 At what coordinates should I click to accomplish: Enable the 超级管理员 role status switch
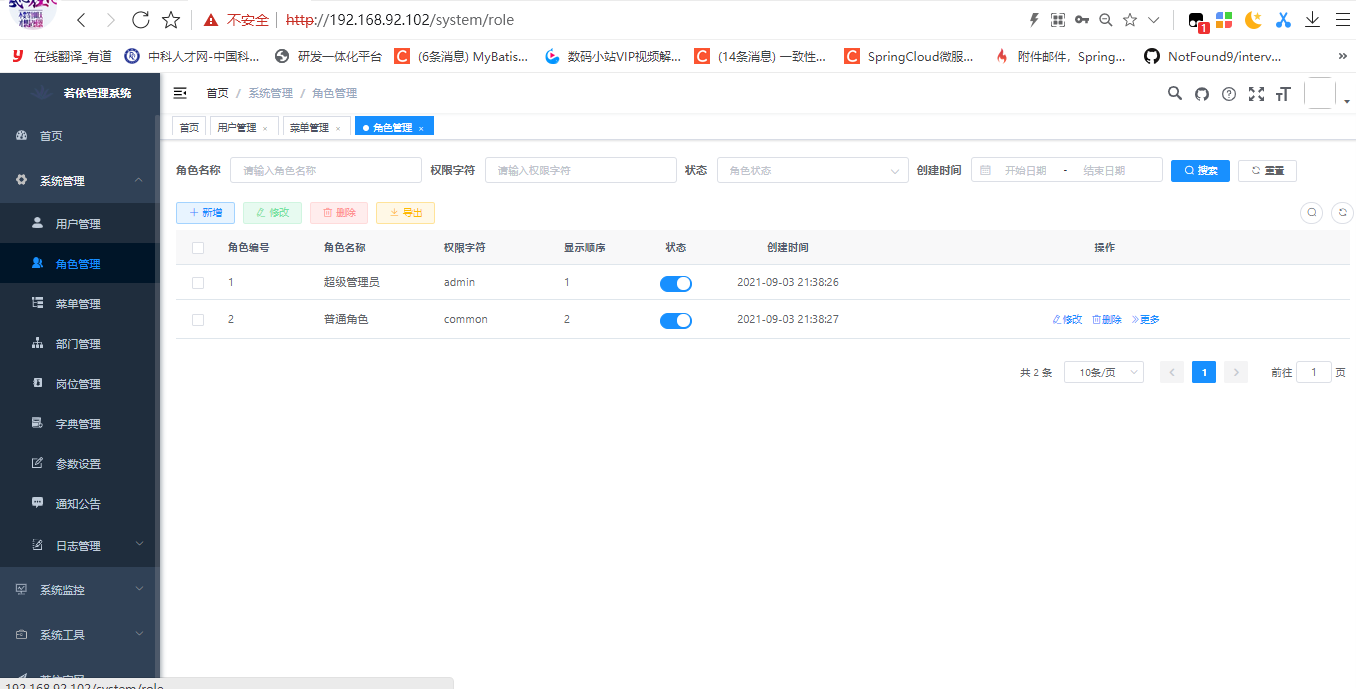(675, 283)
